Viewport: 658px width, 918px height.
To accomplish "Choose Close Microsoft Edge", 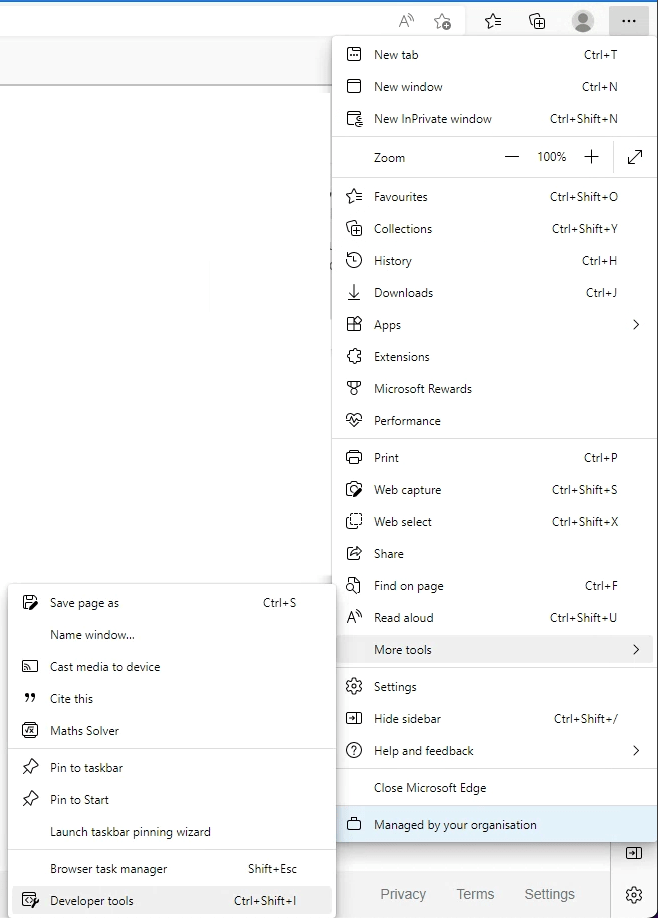I will pos(494,788).
